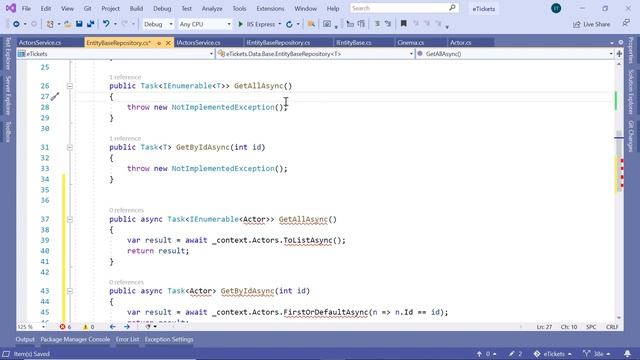Viewport: 640px width, 360px height.
Task: Switch to the IEntityBaseRepository.cs tab
Action: (x=278, y=42)
